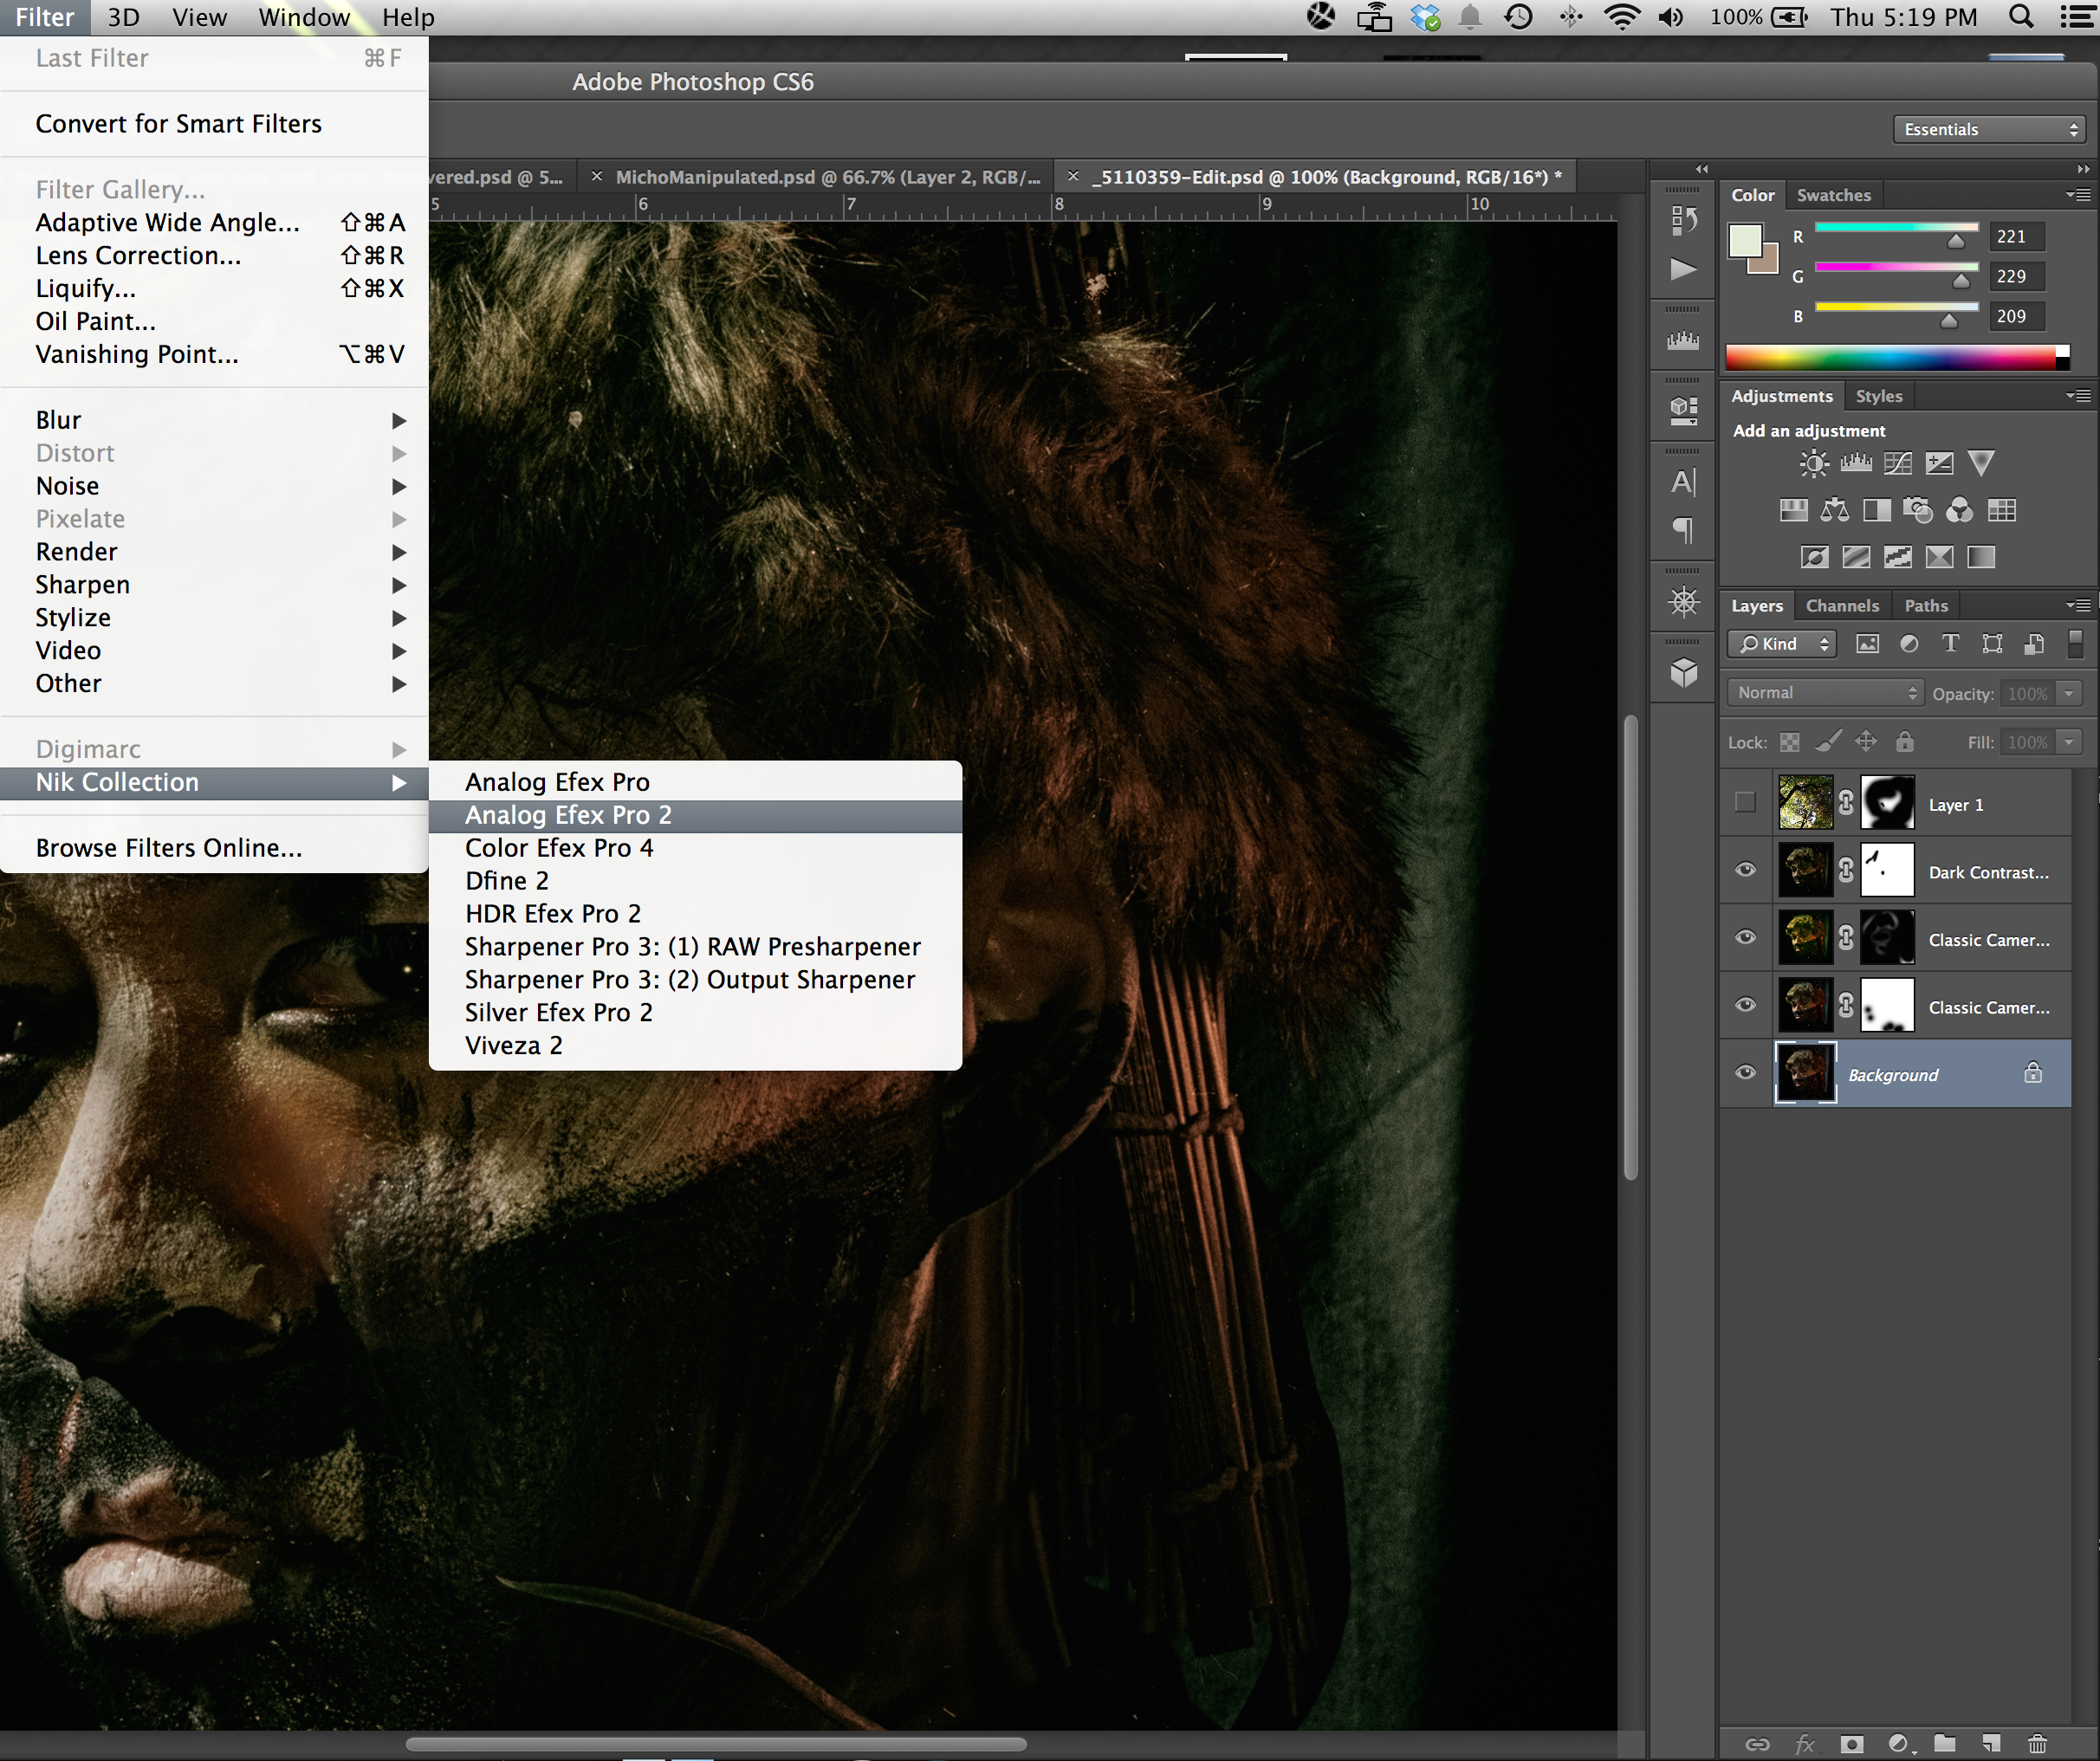The height and width of the screenshot is (1761, 2100).
Task: Open Lens Correction filter
Action: pyautogui.click(x=214, y=255)
